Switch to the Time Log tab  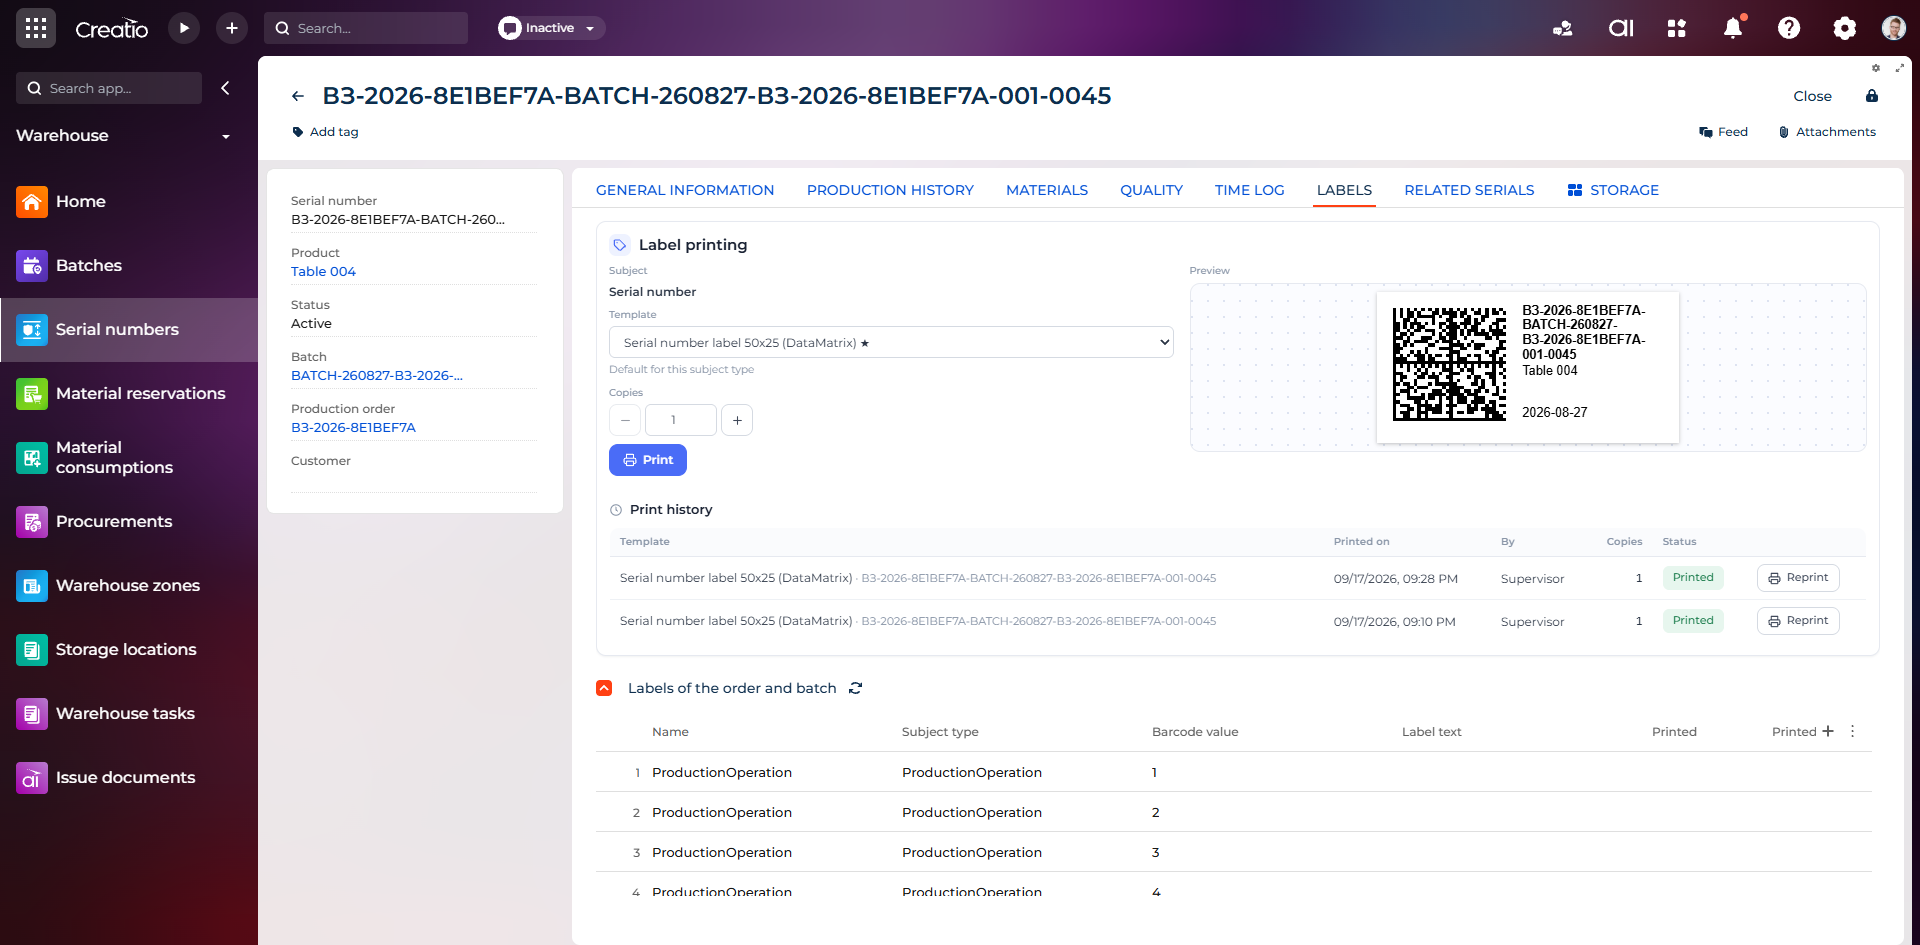click(1250, 190)
